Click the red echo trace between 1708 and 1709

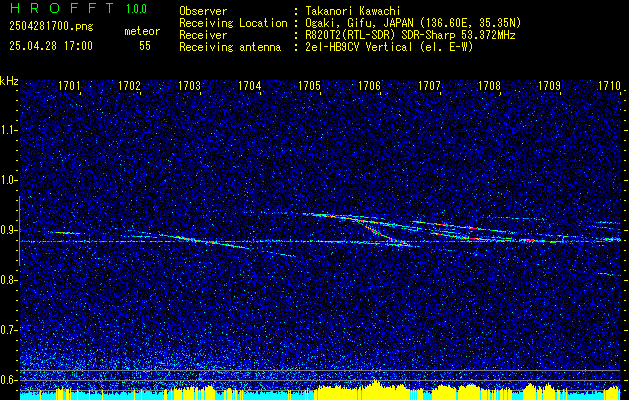tap(538, 241)
